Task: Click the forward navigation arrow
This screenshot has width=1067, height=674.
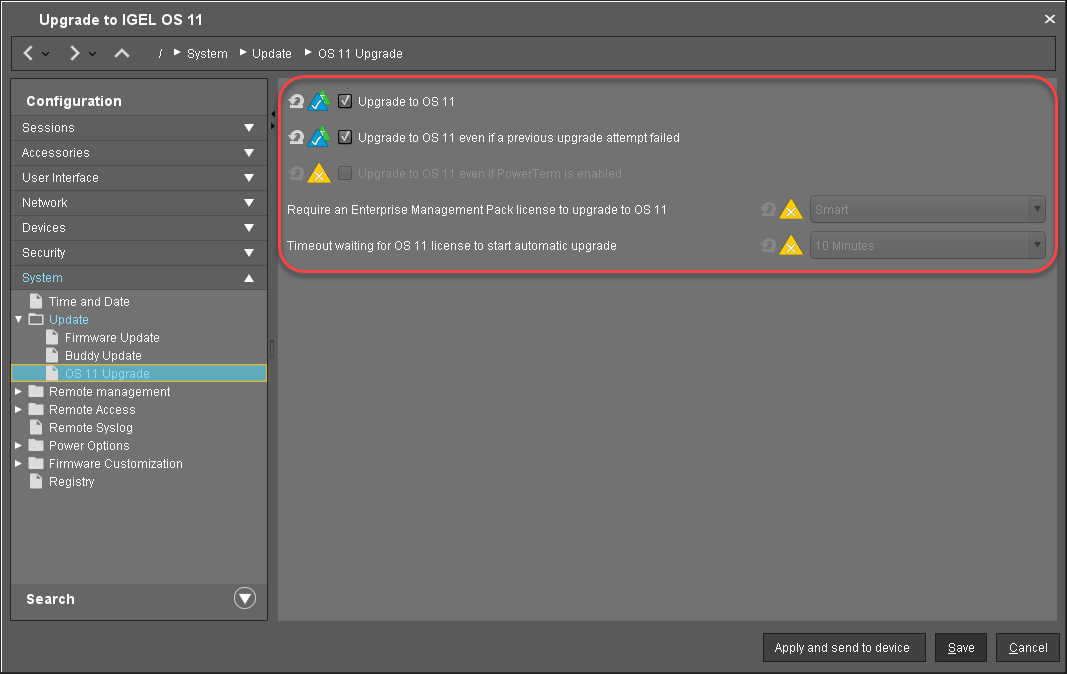Action: pyautogui.click(x=74, y=53)
